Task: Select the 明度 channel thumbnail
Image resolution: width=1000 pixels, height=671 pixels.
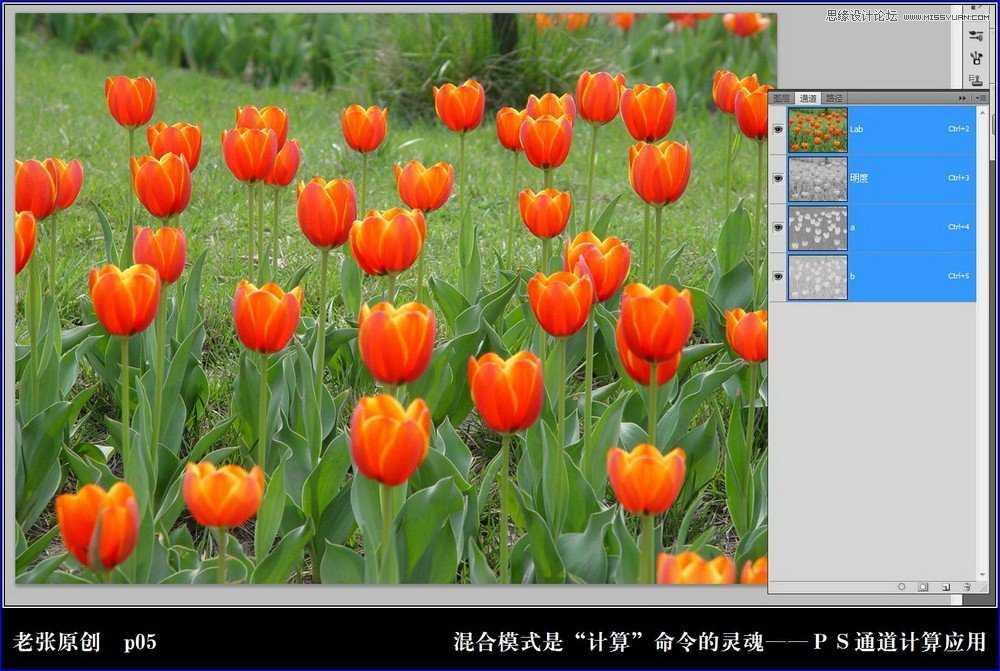Action: tap(818, 179)
